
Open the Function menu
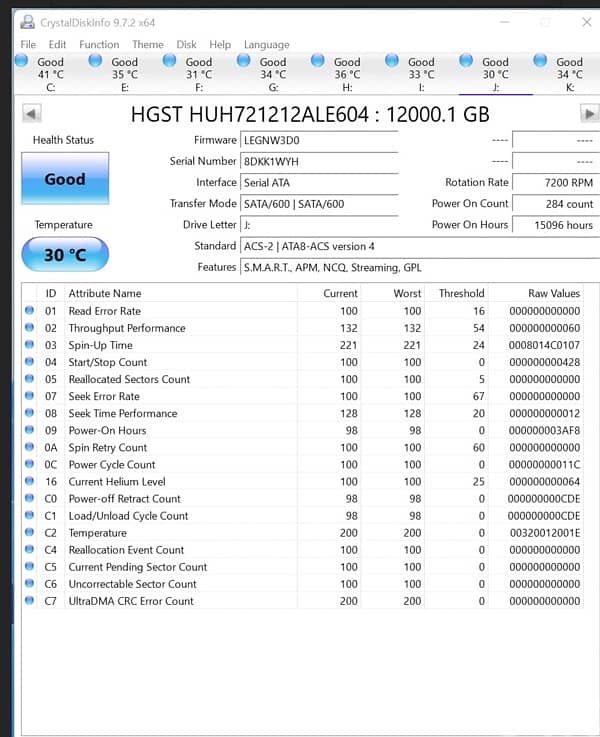[x=99, y=45]
